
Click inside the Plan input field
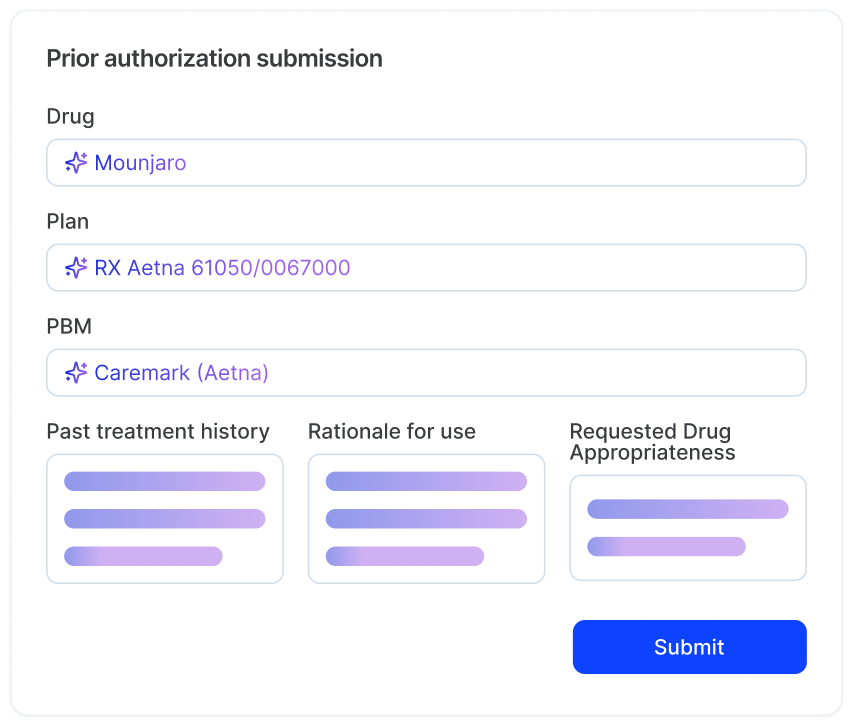coord(426,267)
